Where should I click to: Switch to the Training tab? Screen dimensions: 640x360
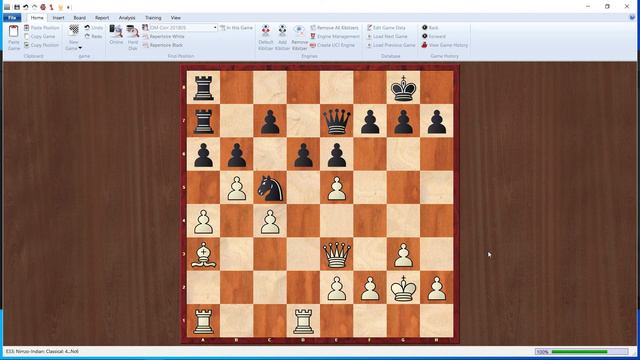153,18
